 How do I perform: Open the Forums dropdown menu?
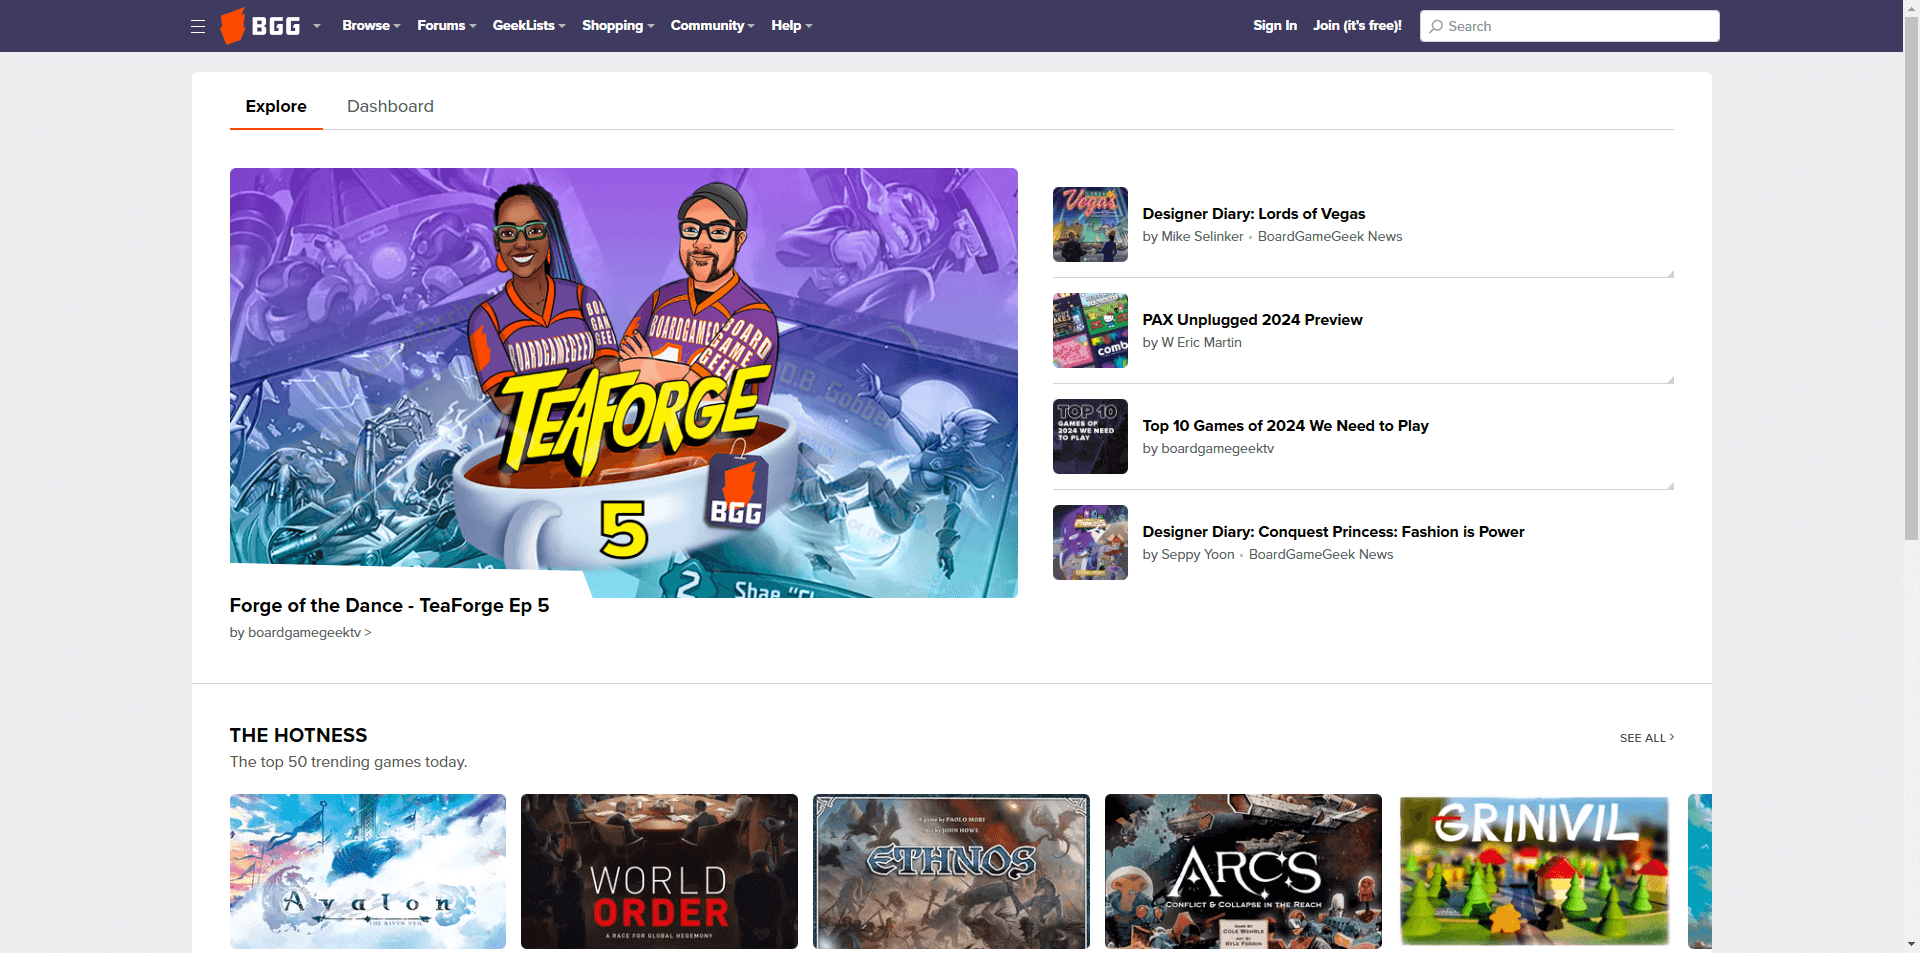tap(446, 26)
